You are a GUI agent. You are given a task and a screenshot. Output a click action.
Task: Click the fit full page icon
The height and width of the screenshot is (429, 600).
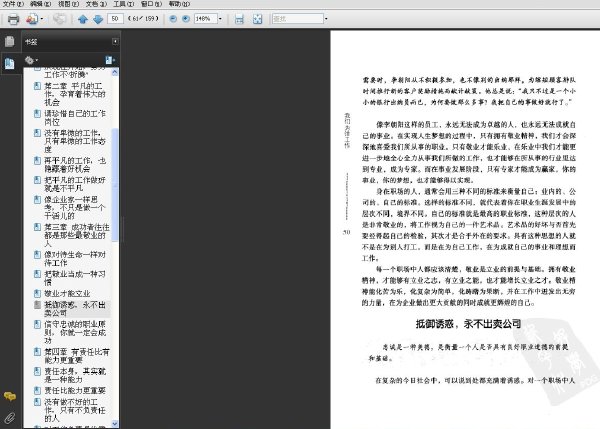tap(258, 19)
